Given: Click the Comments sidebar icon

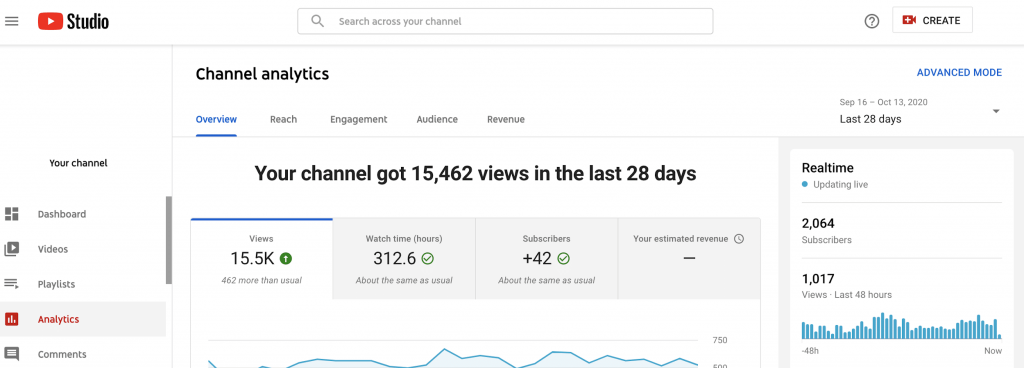Looking at the screenshot, I should click(x=11, y=354).
